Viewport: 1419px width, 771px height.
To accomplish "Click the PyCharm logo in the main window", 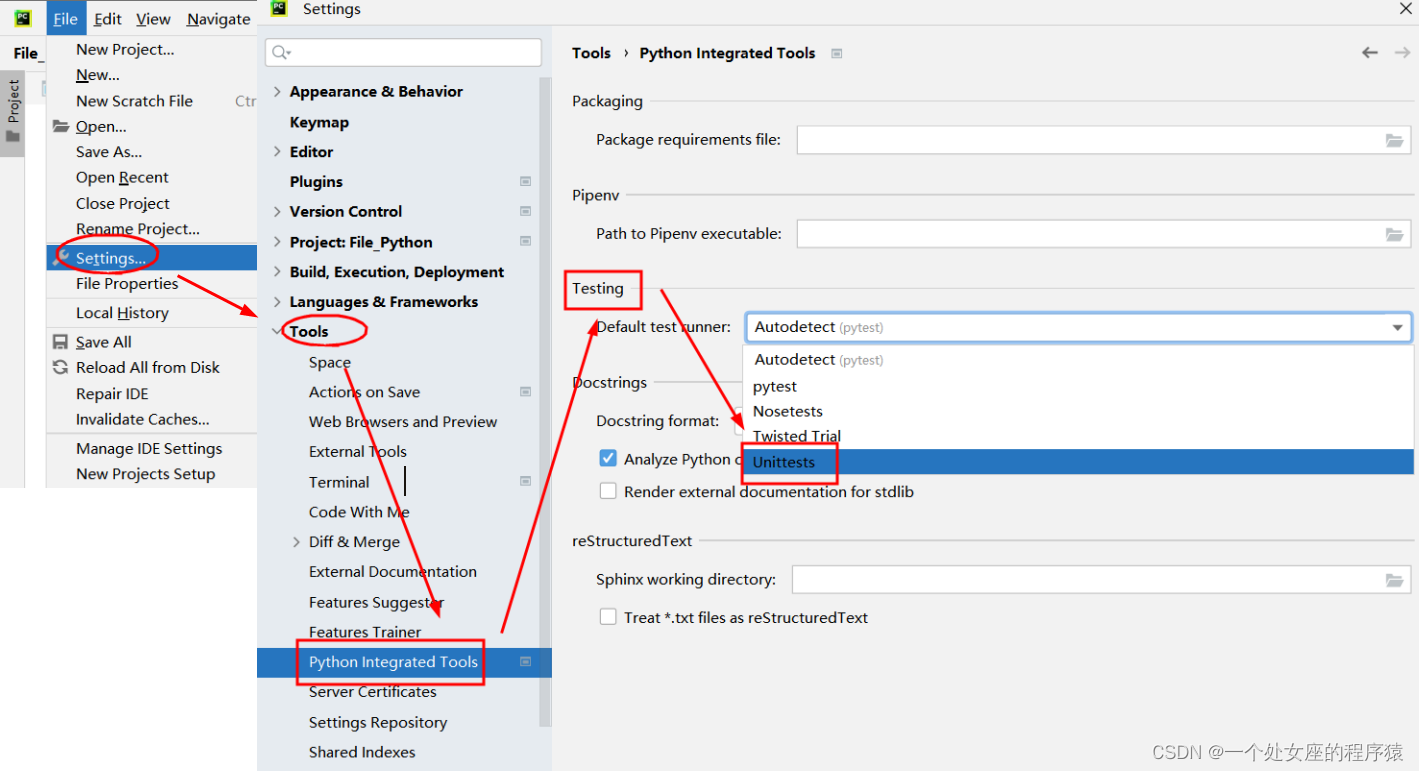I will [22, 19].
